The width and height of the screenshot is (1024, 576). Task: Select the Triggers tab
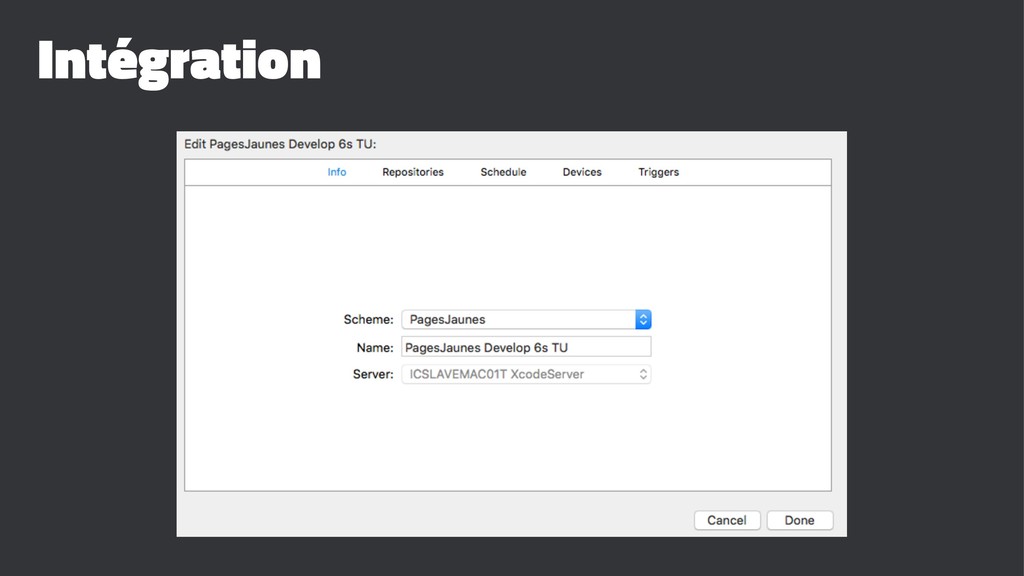[x=658, y=172]
